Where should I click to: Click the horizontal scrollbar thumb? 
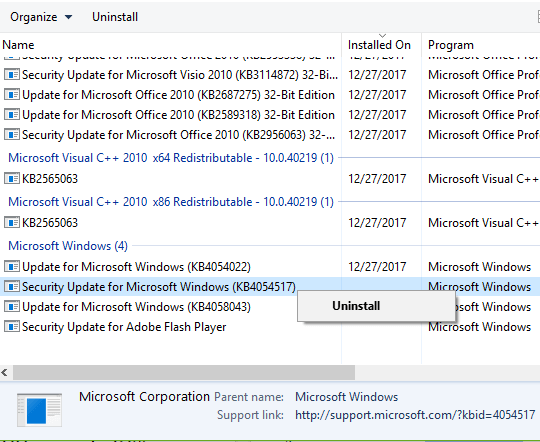tap(184, 372)
